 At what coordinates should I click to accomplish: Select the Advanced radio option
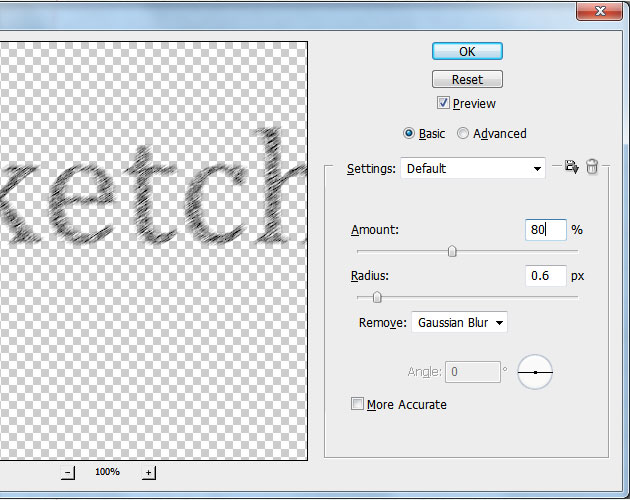pyautogui.click(x=463, y=133)
